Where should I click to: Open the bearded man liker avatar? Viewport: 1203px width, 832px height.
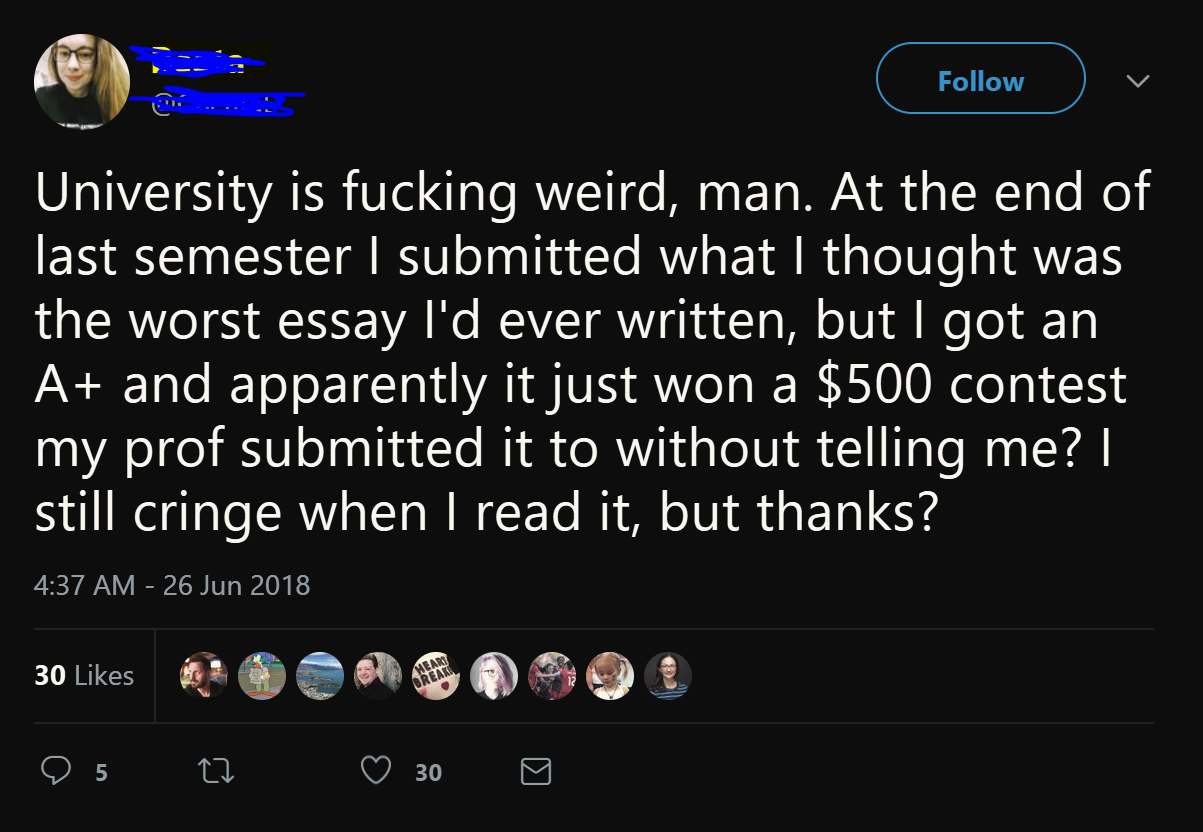204,675
